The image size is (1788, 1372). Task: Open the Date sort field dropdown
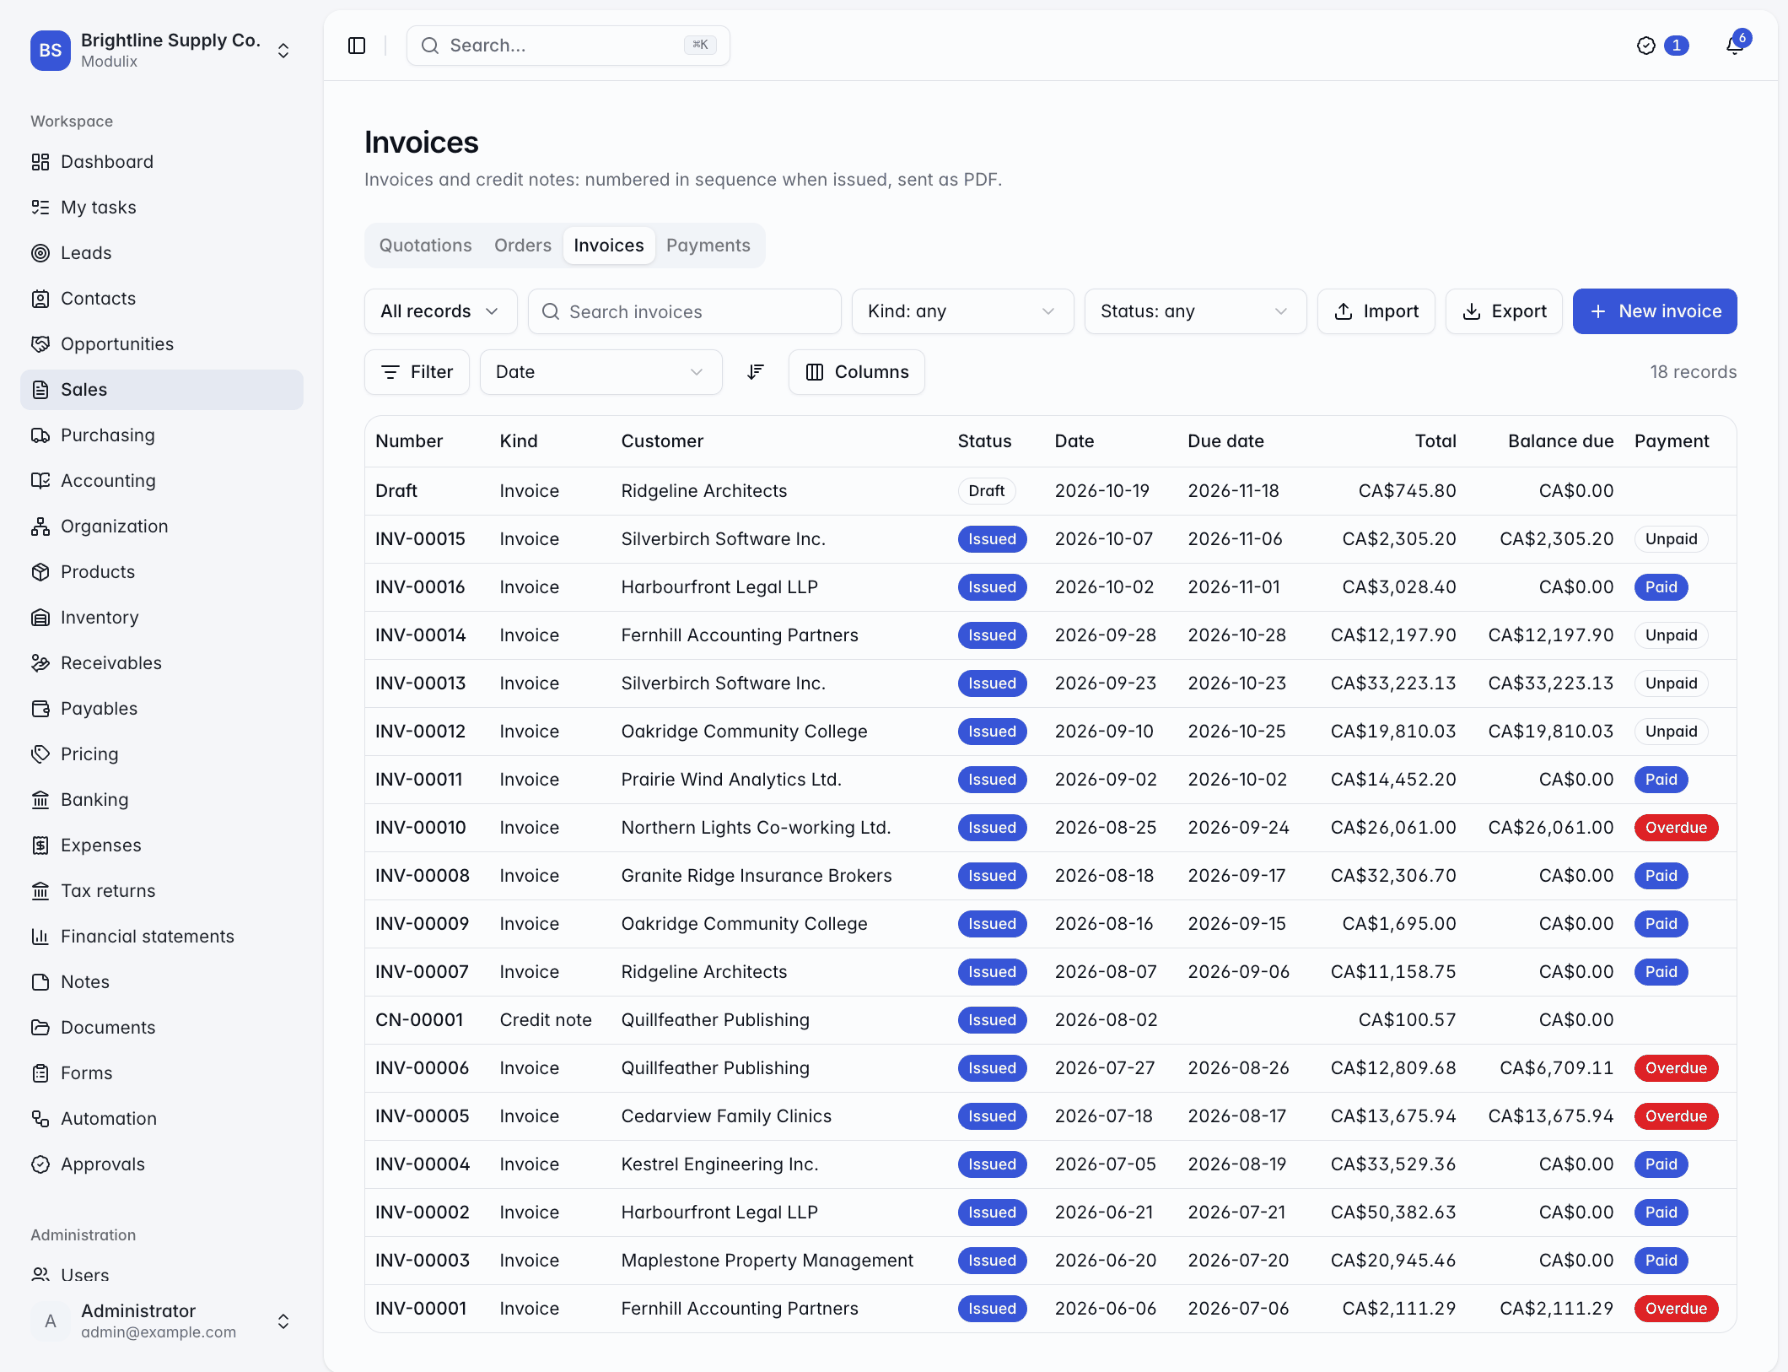click(601, 372)
